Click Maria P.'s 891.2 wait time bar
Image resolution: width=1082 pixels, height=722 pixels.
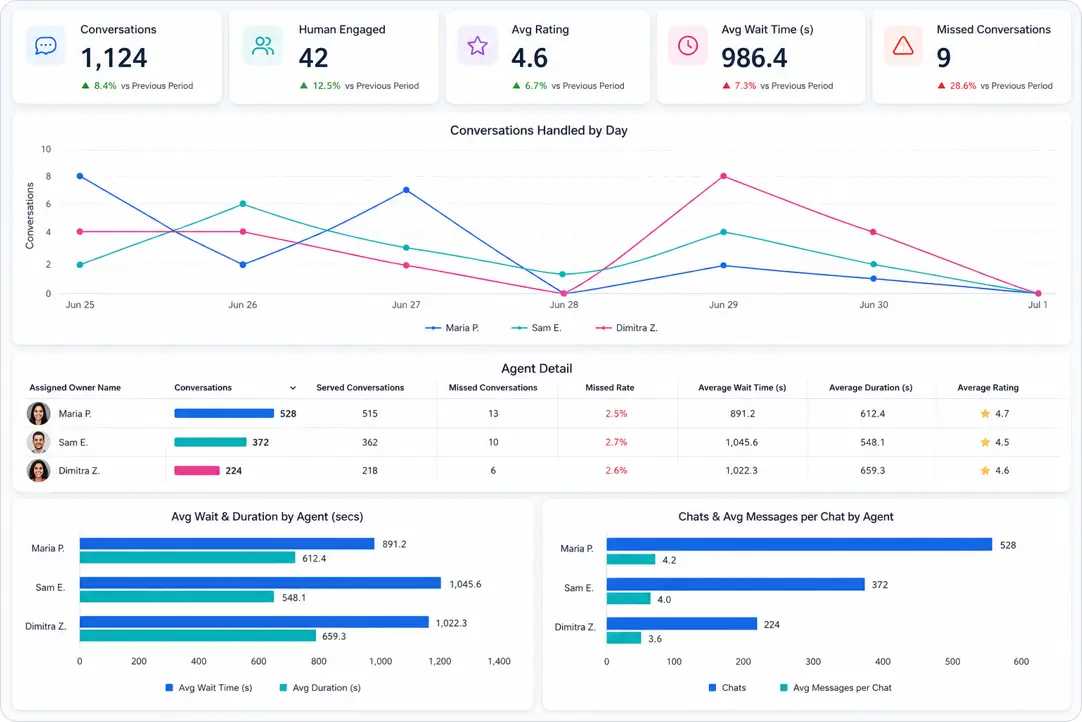pyautogui.click(x=227, y=544)
